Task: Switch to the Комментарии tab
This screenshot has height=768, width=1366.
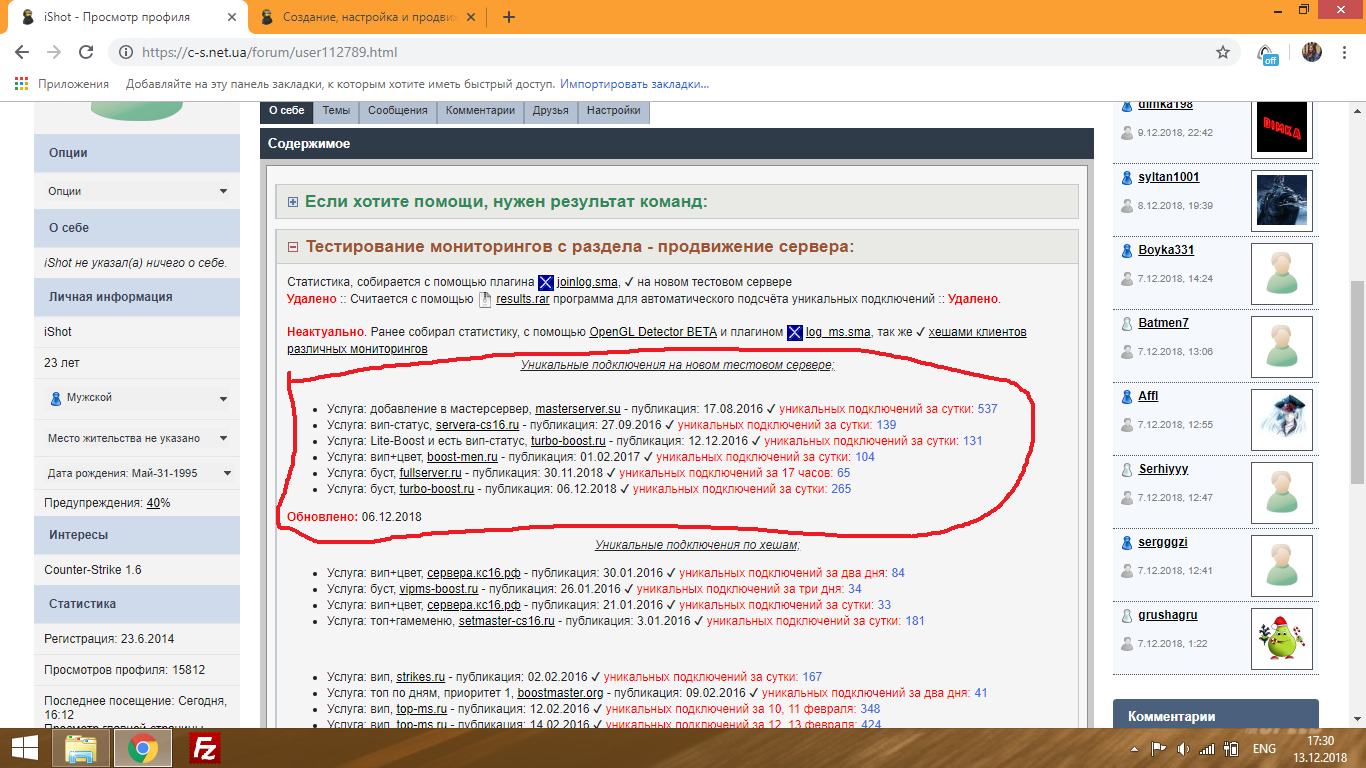Action: click(x=480, y=111)
